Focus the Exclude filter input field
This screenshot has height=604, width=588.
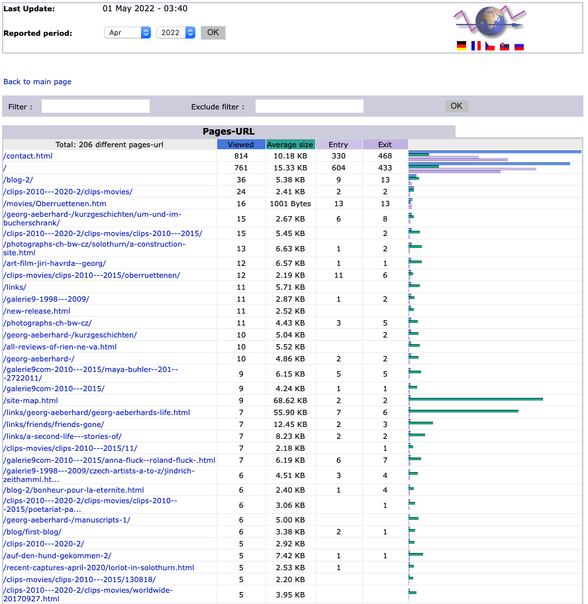309,106
